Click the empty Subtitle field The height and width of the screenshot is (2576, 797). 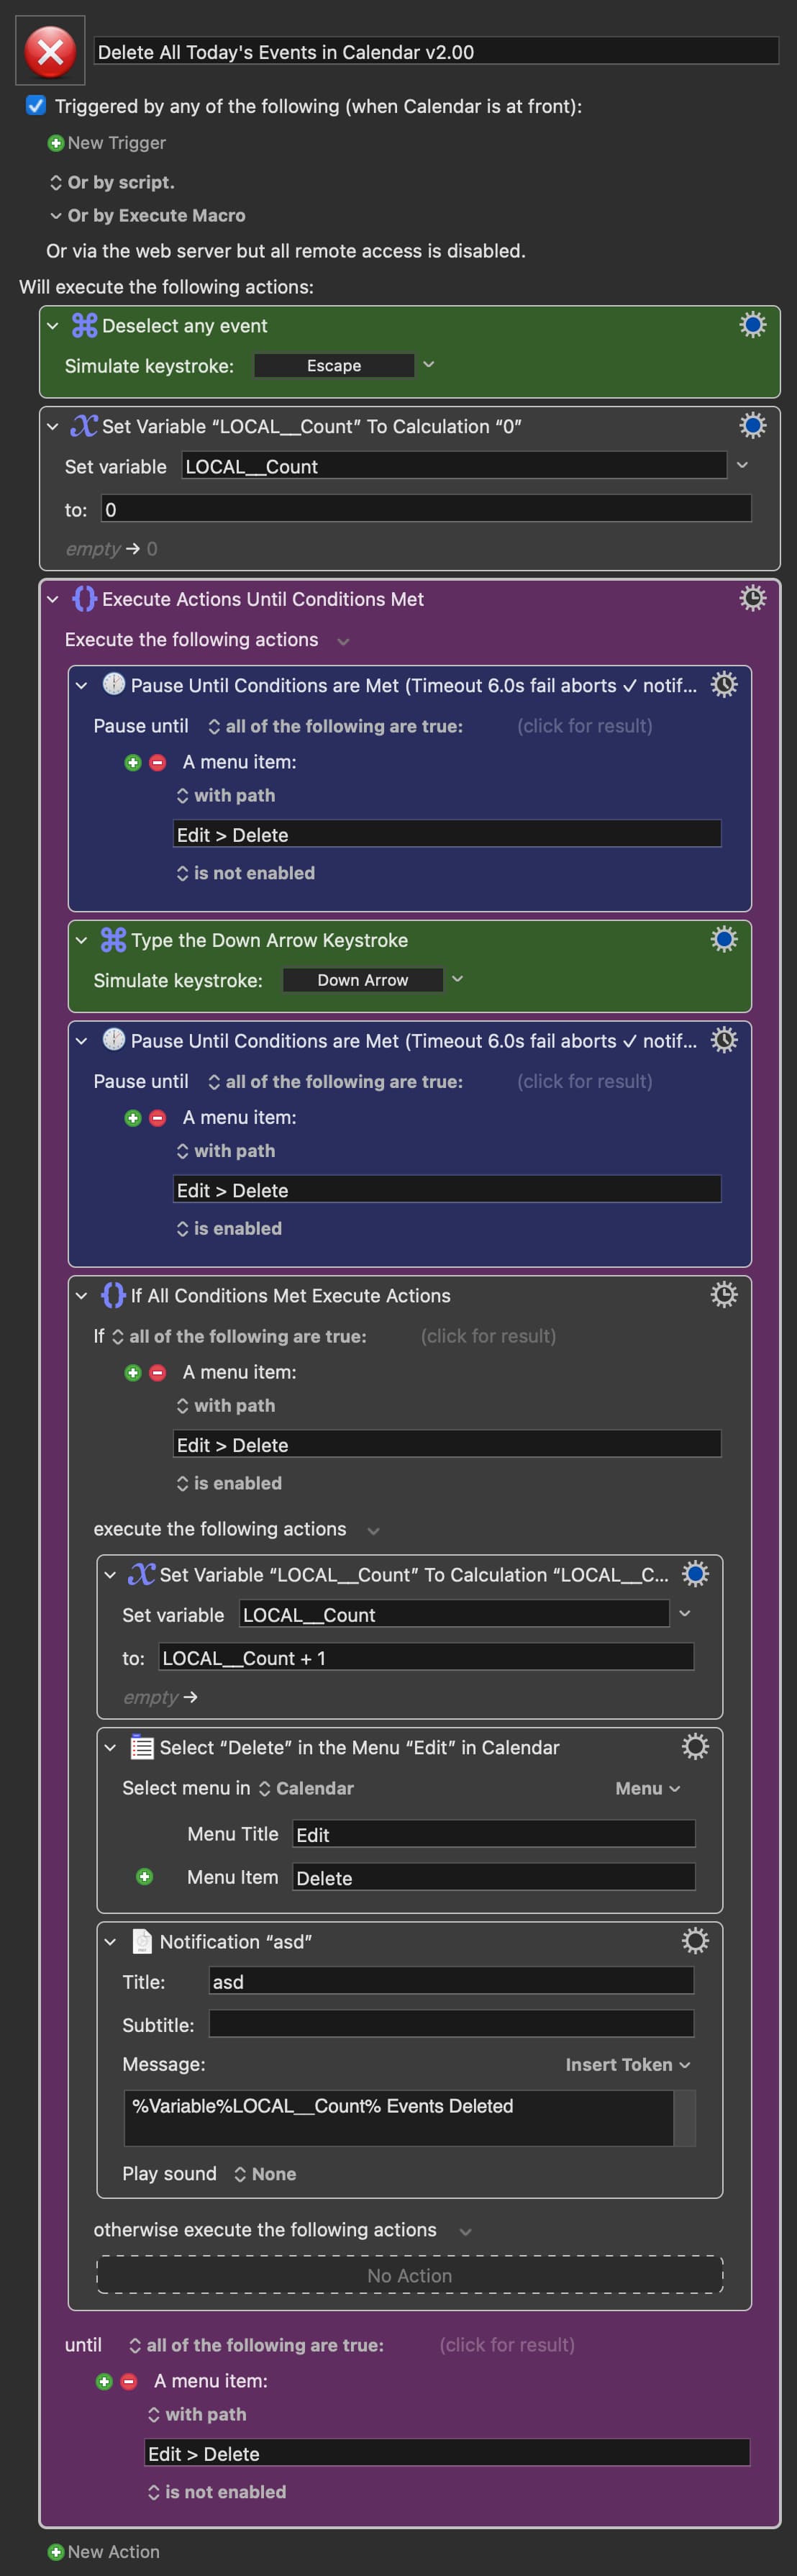click(x=451, y=2024)
